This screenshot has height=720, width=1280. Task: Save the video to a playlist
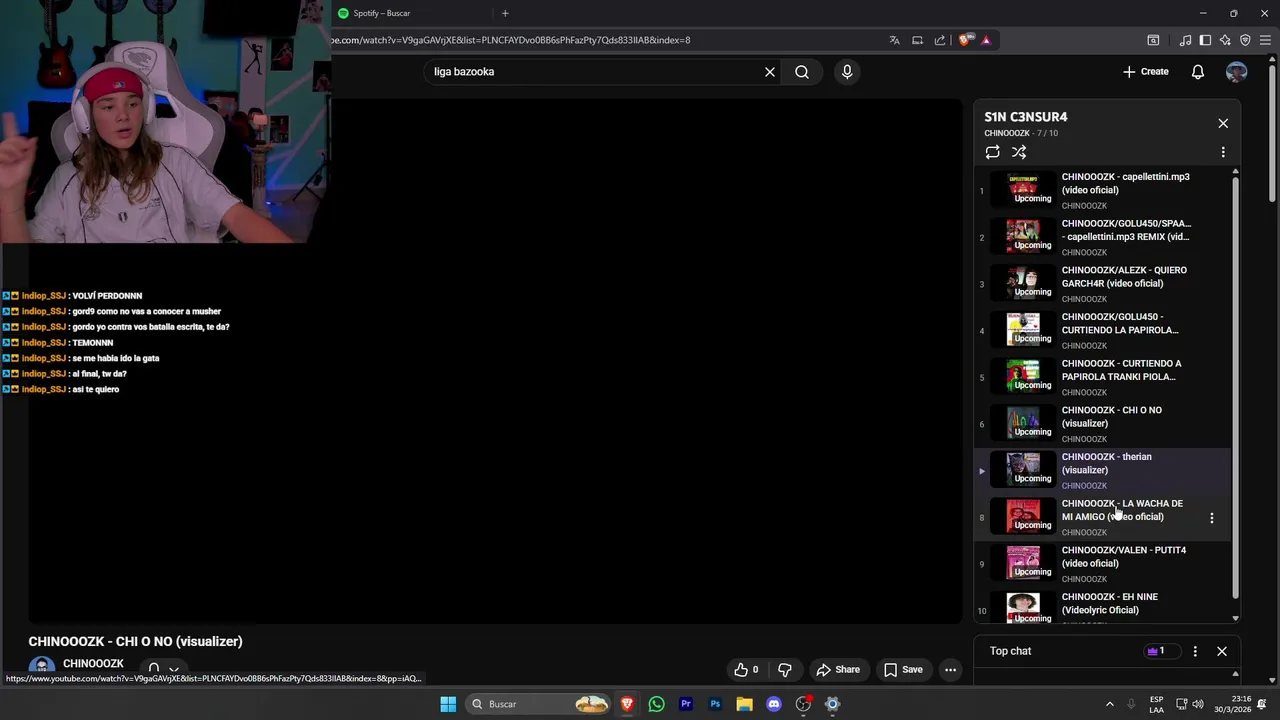tap(903, 670)
